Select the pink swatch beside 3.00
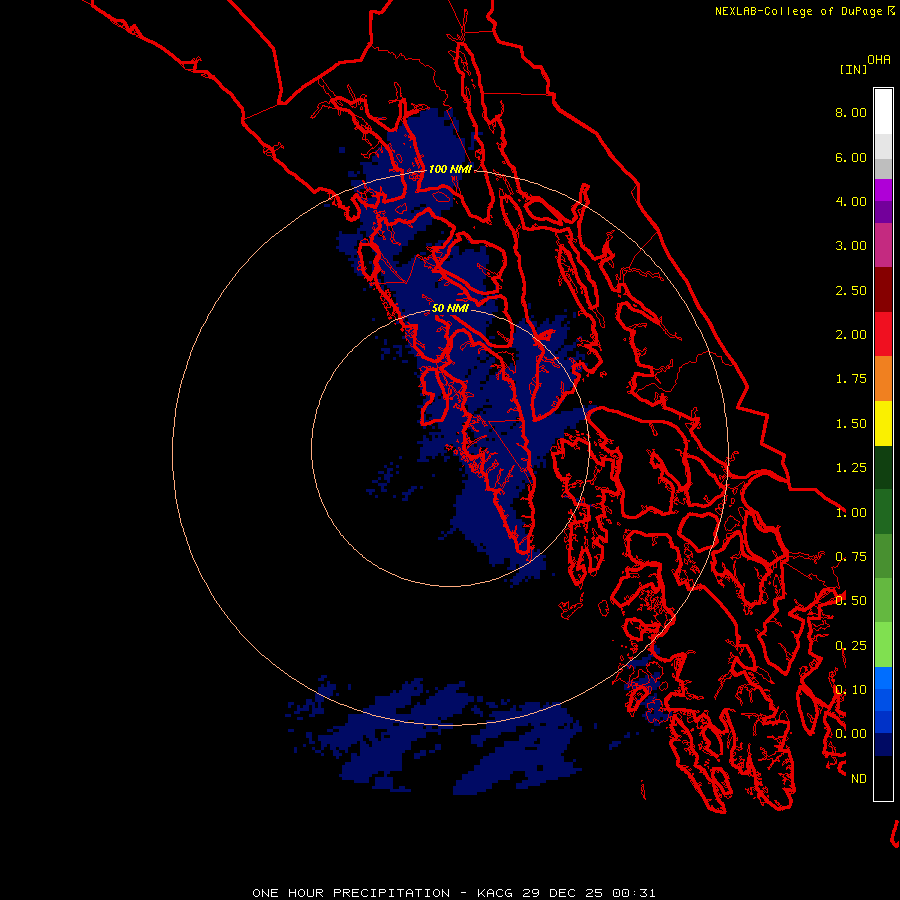900x900 pixels. click(x=883, y=246)
